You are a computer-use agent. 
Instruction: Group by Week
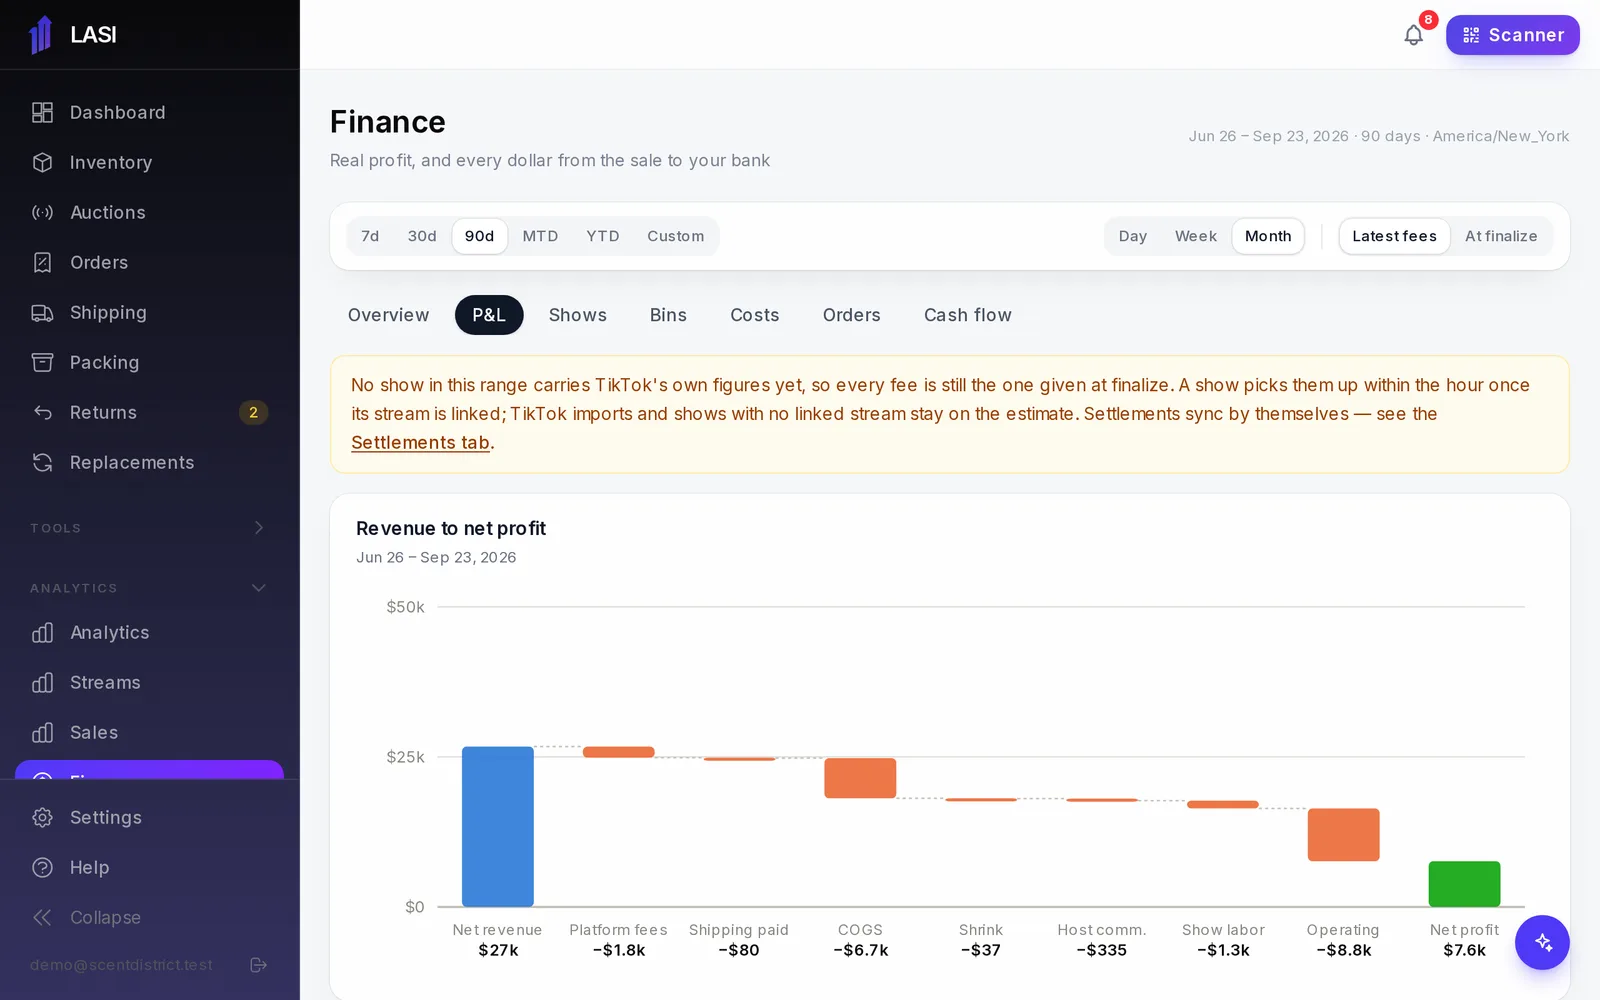click(1196, 236)
